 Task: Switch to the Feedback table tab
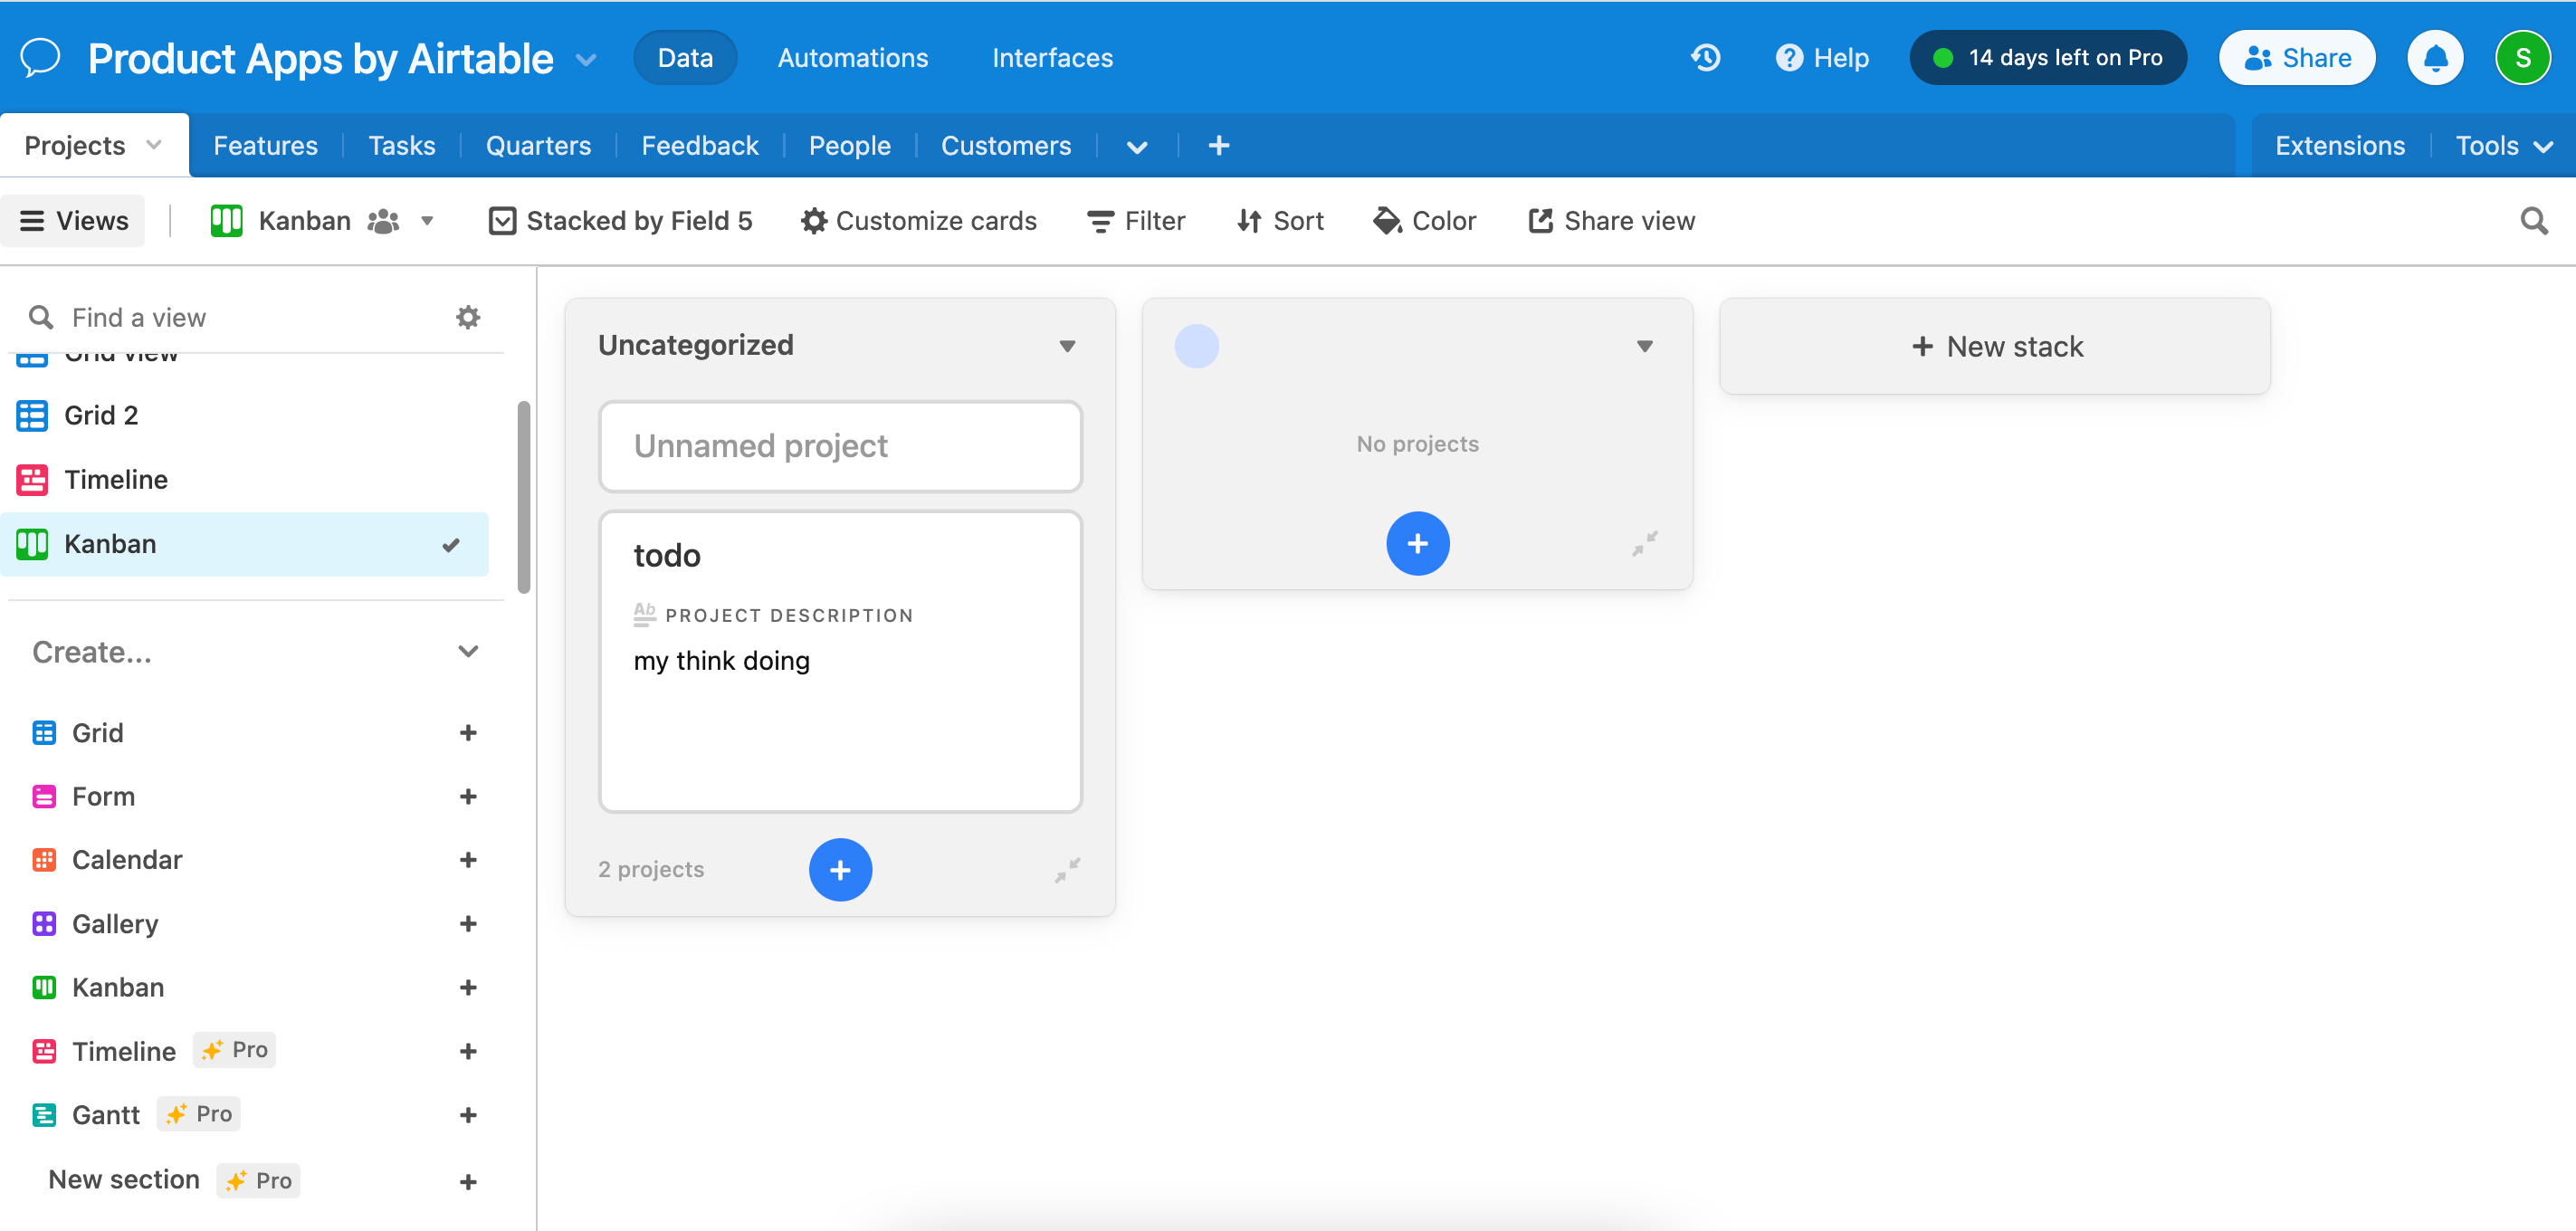(x=699, y=146)
